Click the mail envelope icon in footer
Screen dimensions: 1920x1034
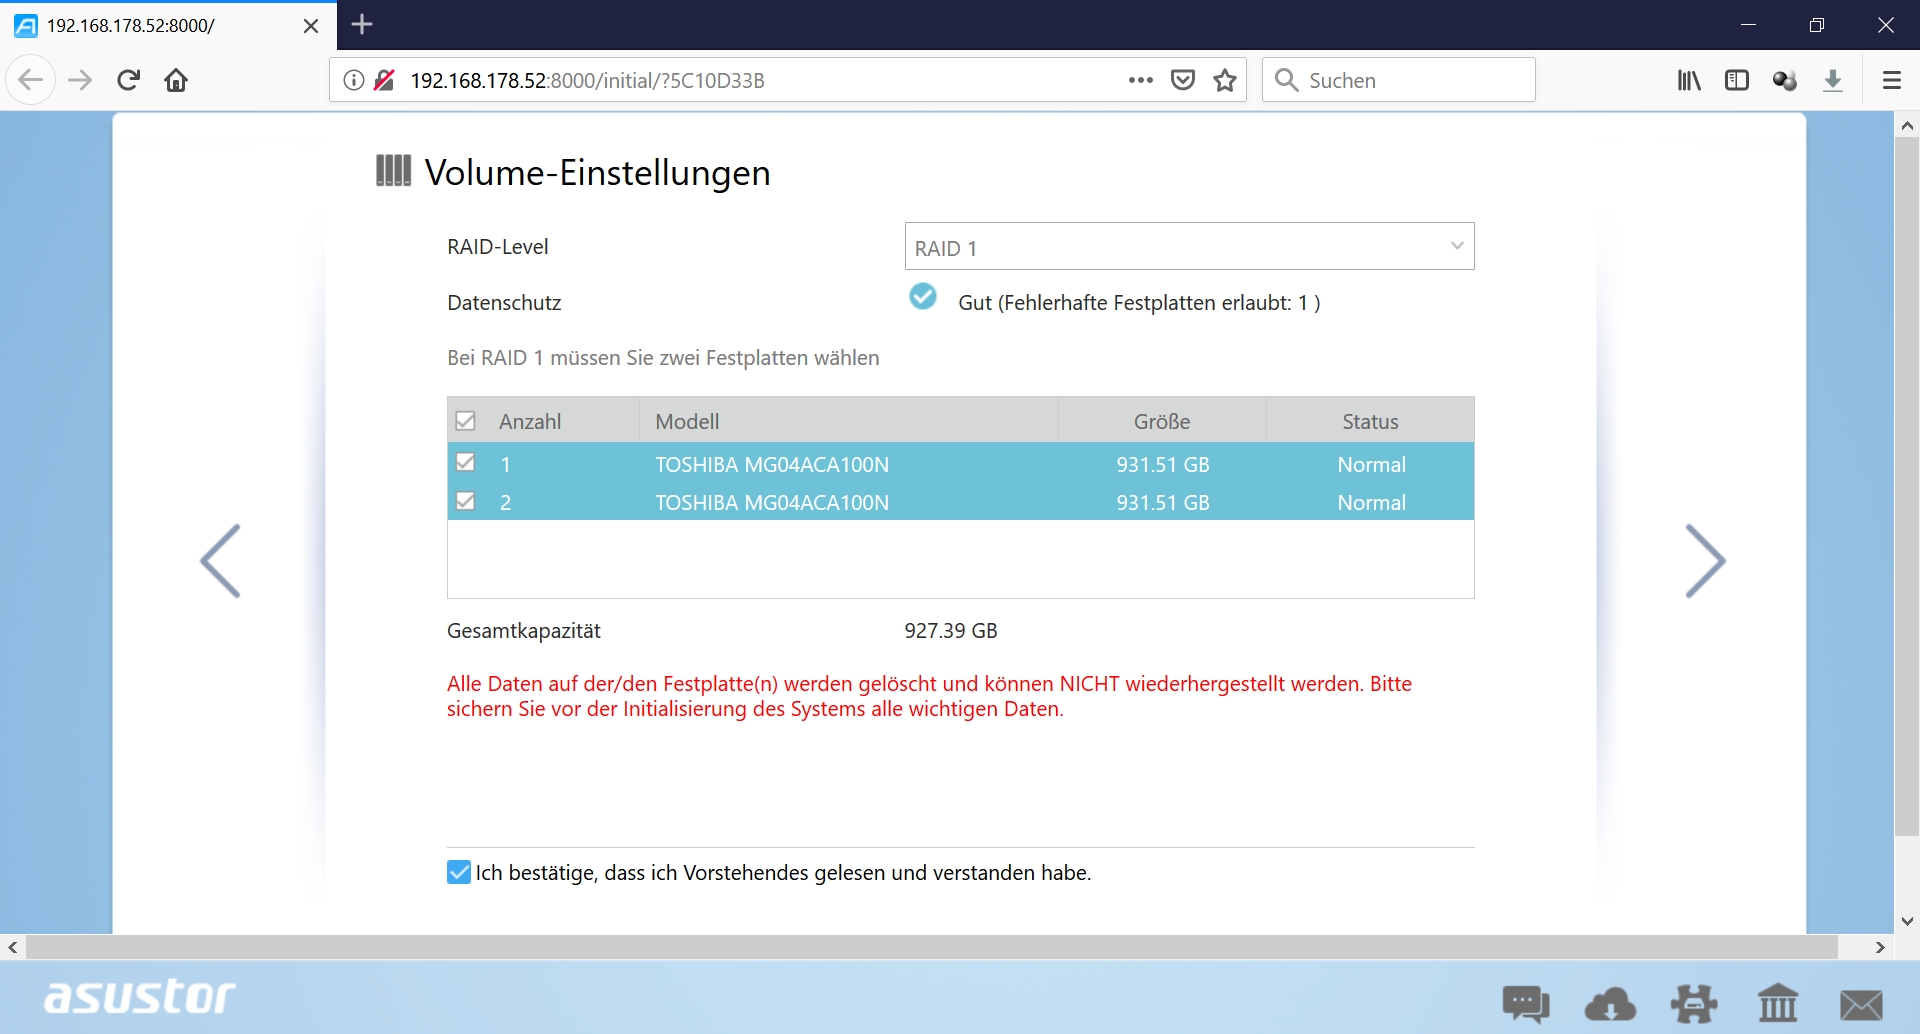pos(1861,1004)
